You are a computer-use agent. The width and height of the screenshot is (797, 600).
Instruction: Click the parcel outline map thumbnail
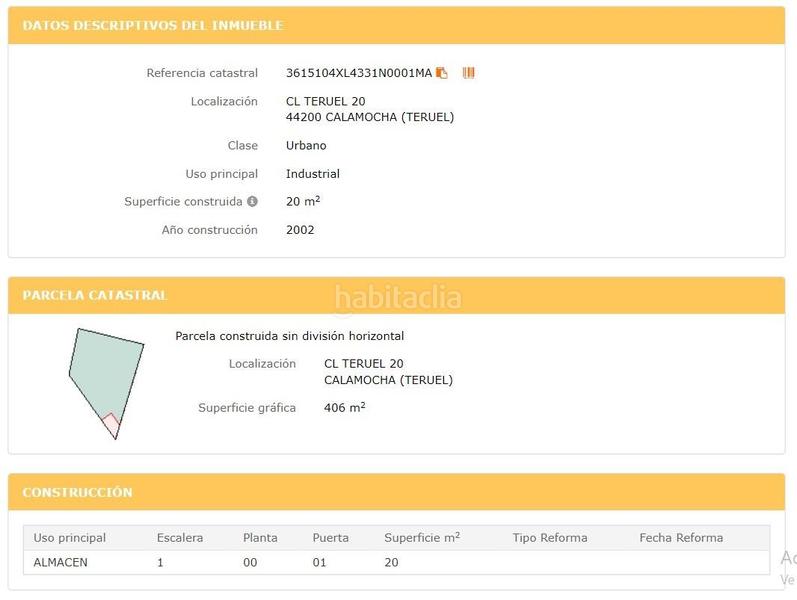click(105, 380)
